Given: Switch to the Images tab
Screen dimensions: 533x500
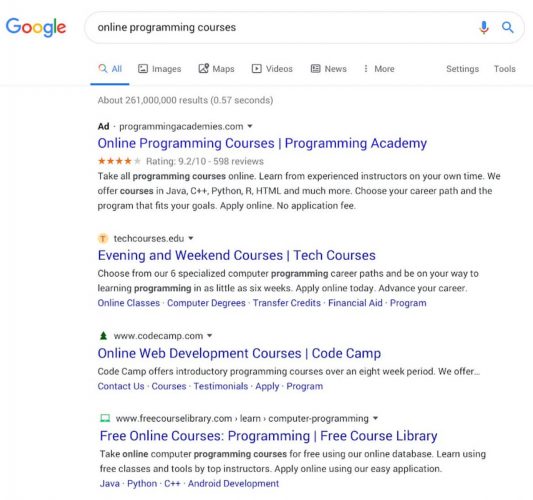Looking at the screenshot, I should click(159, 69).
